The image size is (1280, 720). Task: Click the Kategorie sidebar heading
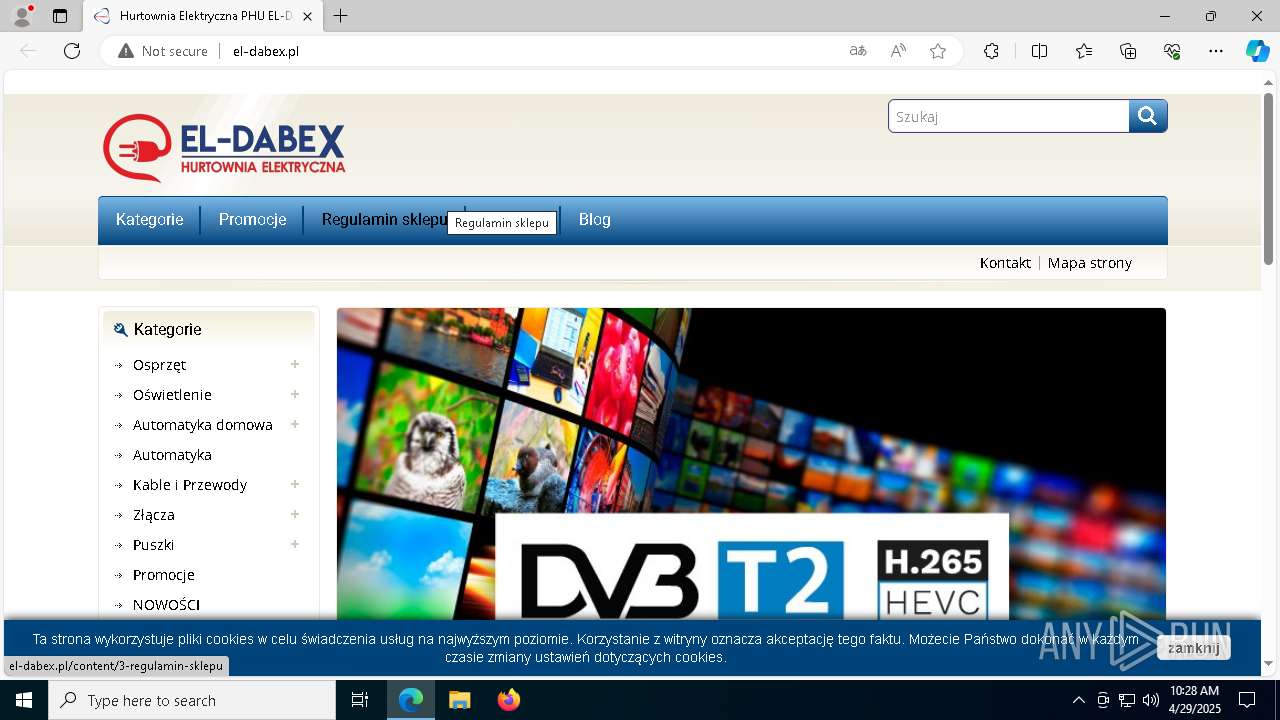pyautogui.click(x=168, y=329)
